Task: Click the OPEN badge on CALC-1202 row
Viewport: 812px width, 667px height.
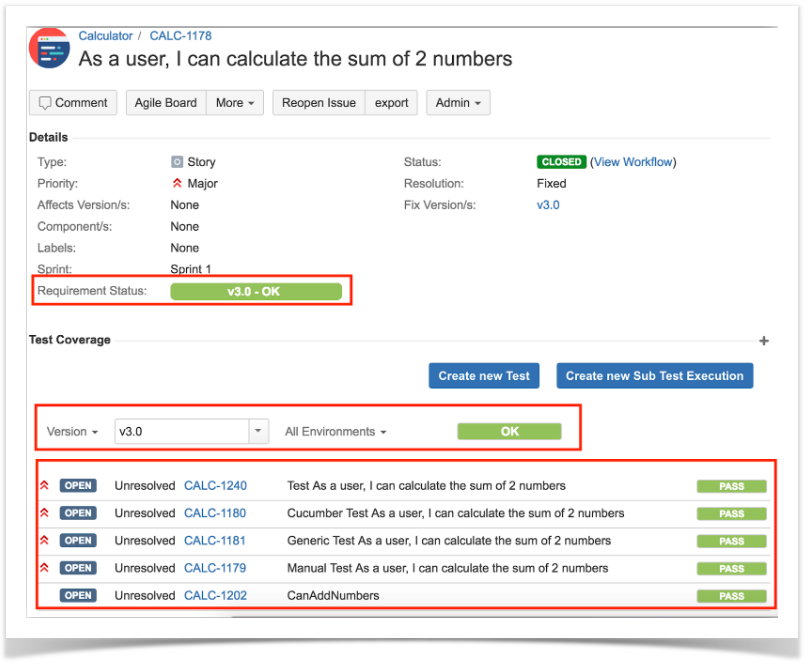Action: click(78, 596)
